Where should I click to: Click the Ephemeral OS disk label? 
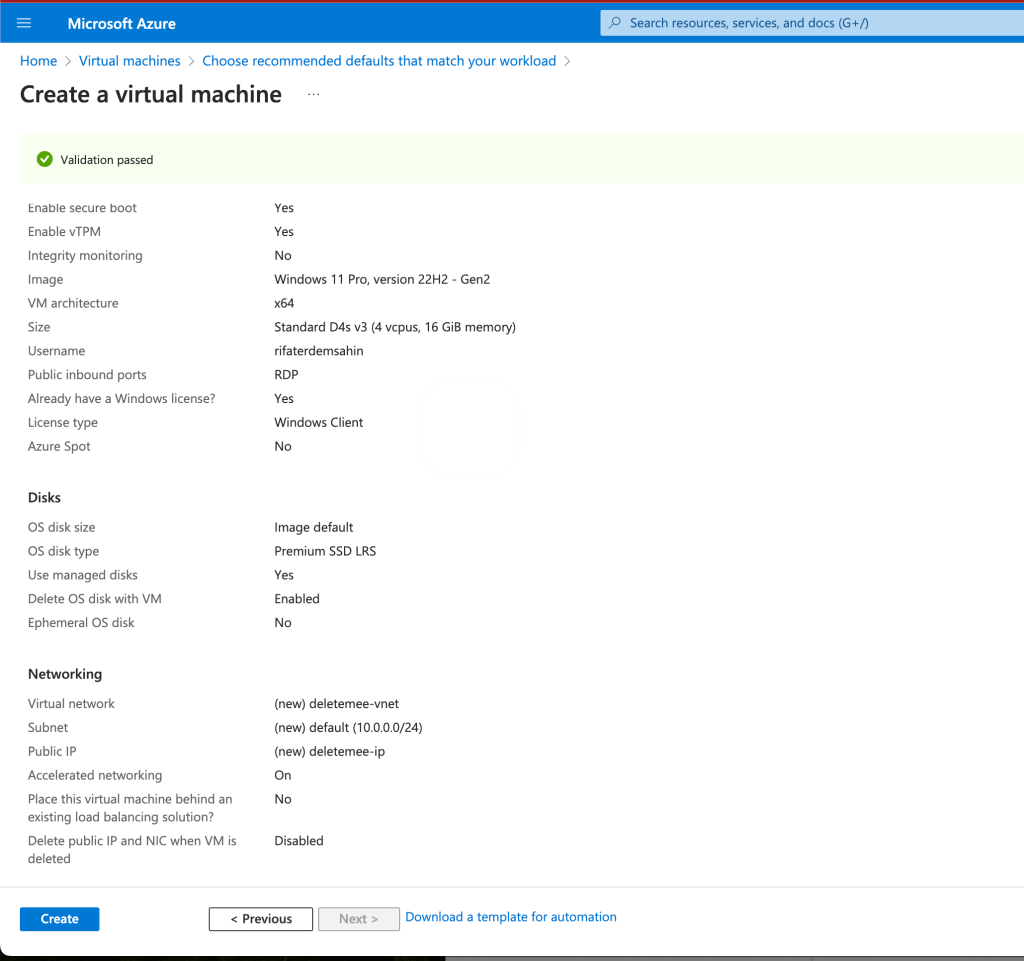click(81, 623)
